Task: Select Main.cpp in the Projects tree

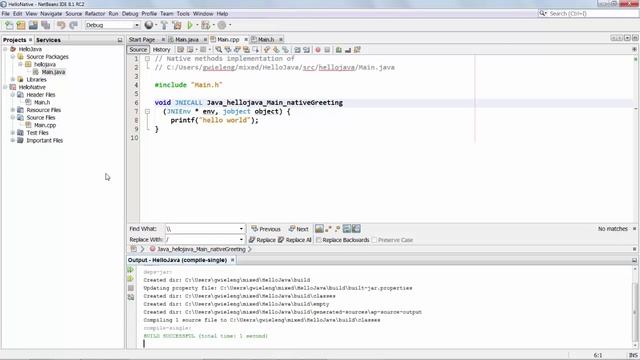Action: click(45, 125)
